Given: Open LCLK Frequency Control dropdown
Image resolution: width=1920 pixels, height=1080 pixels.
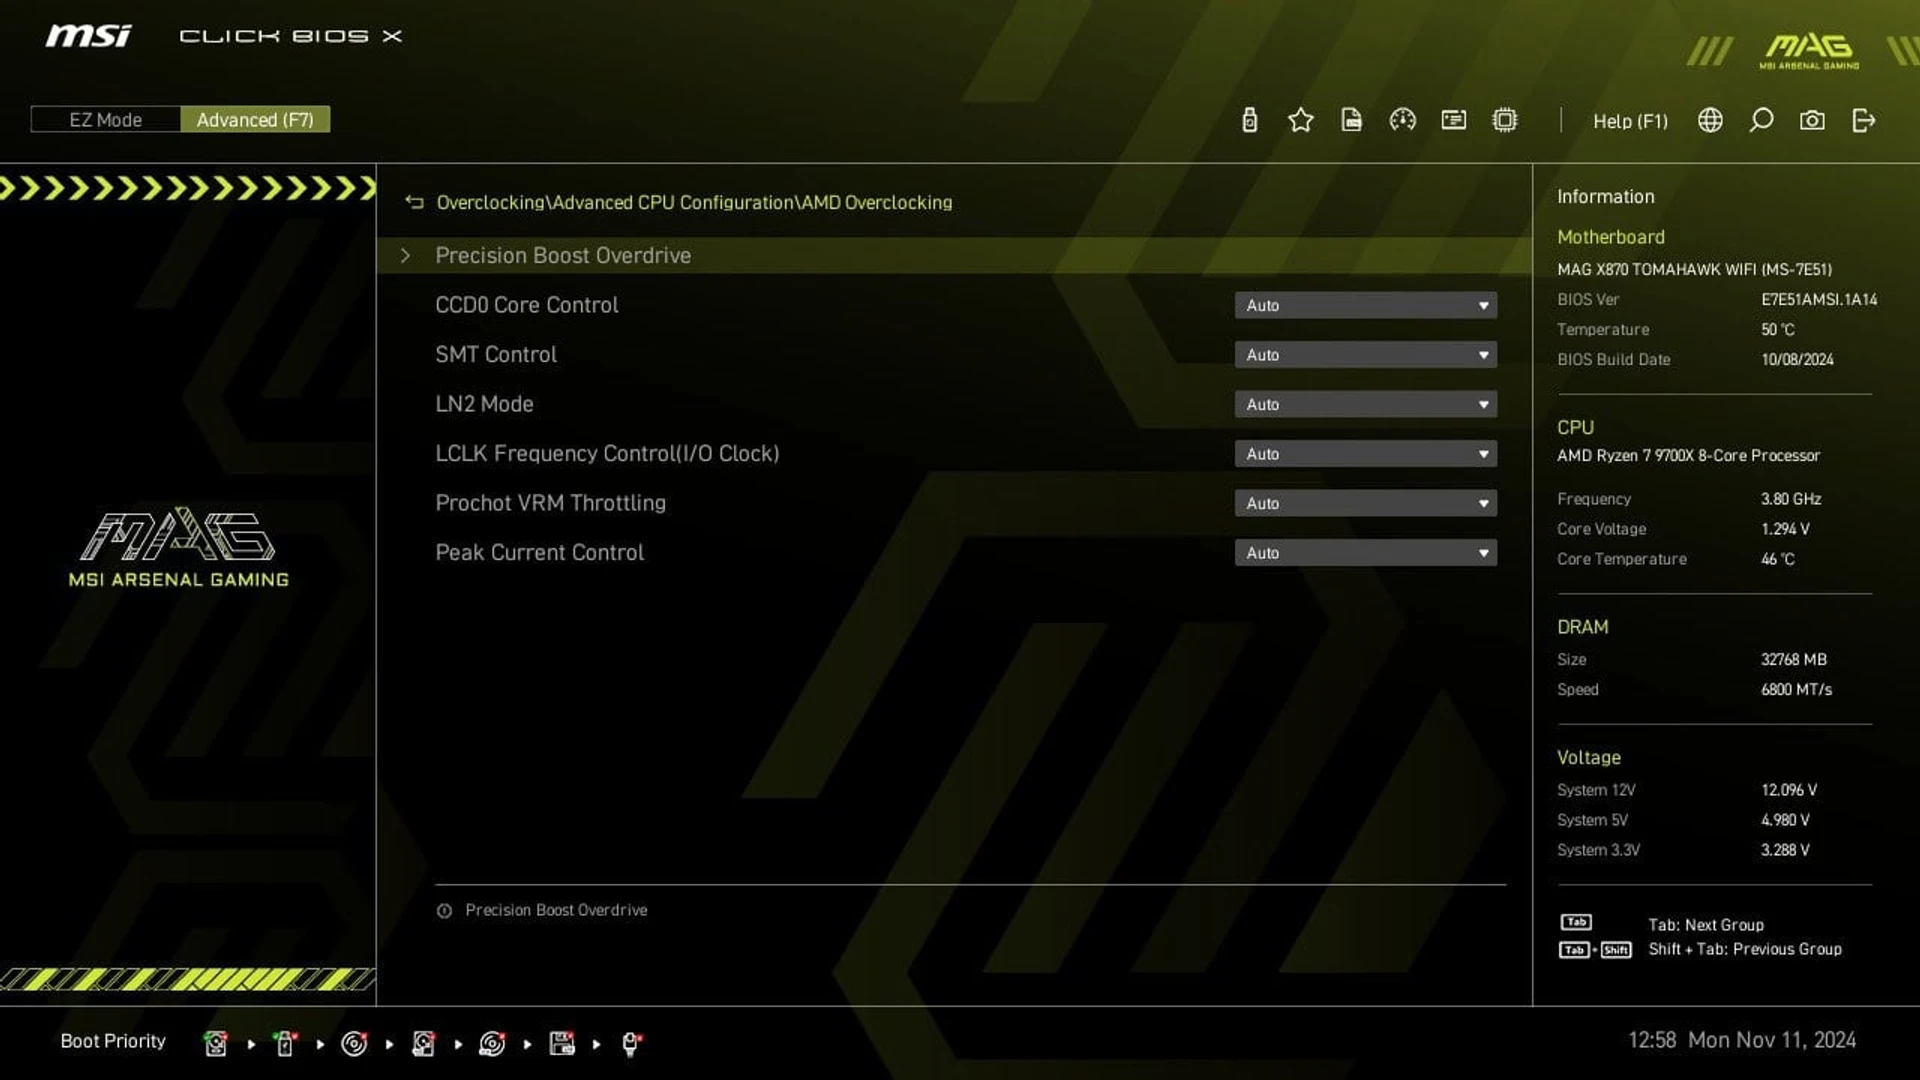Looking at the screenshot, I should (x=1365, y=453).
